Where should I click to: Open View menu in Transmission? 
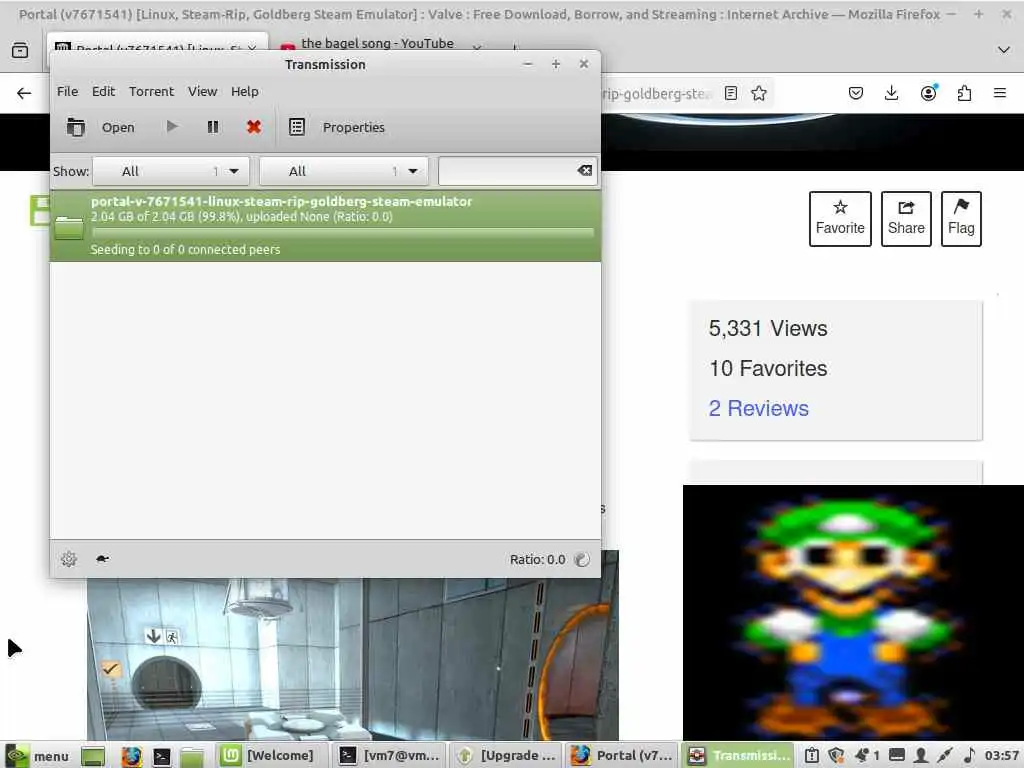click(202, 91)
